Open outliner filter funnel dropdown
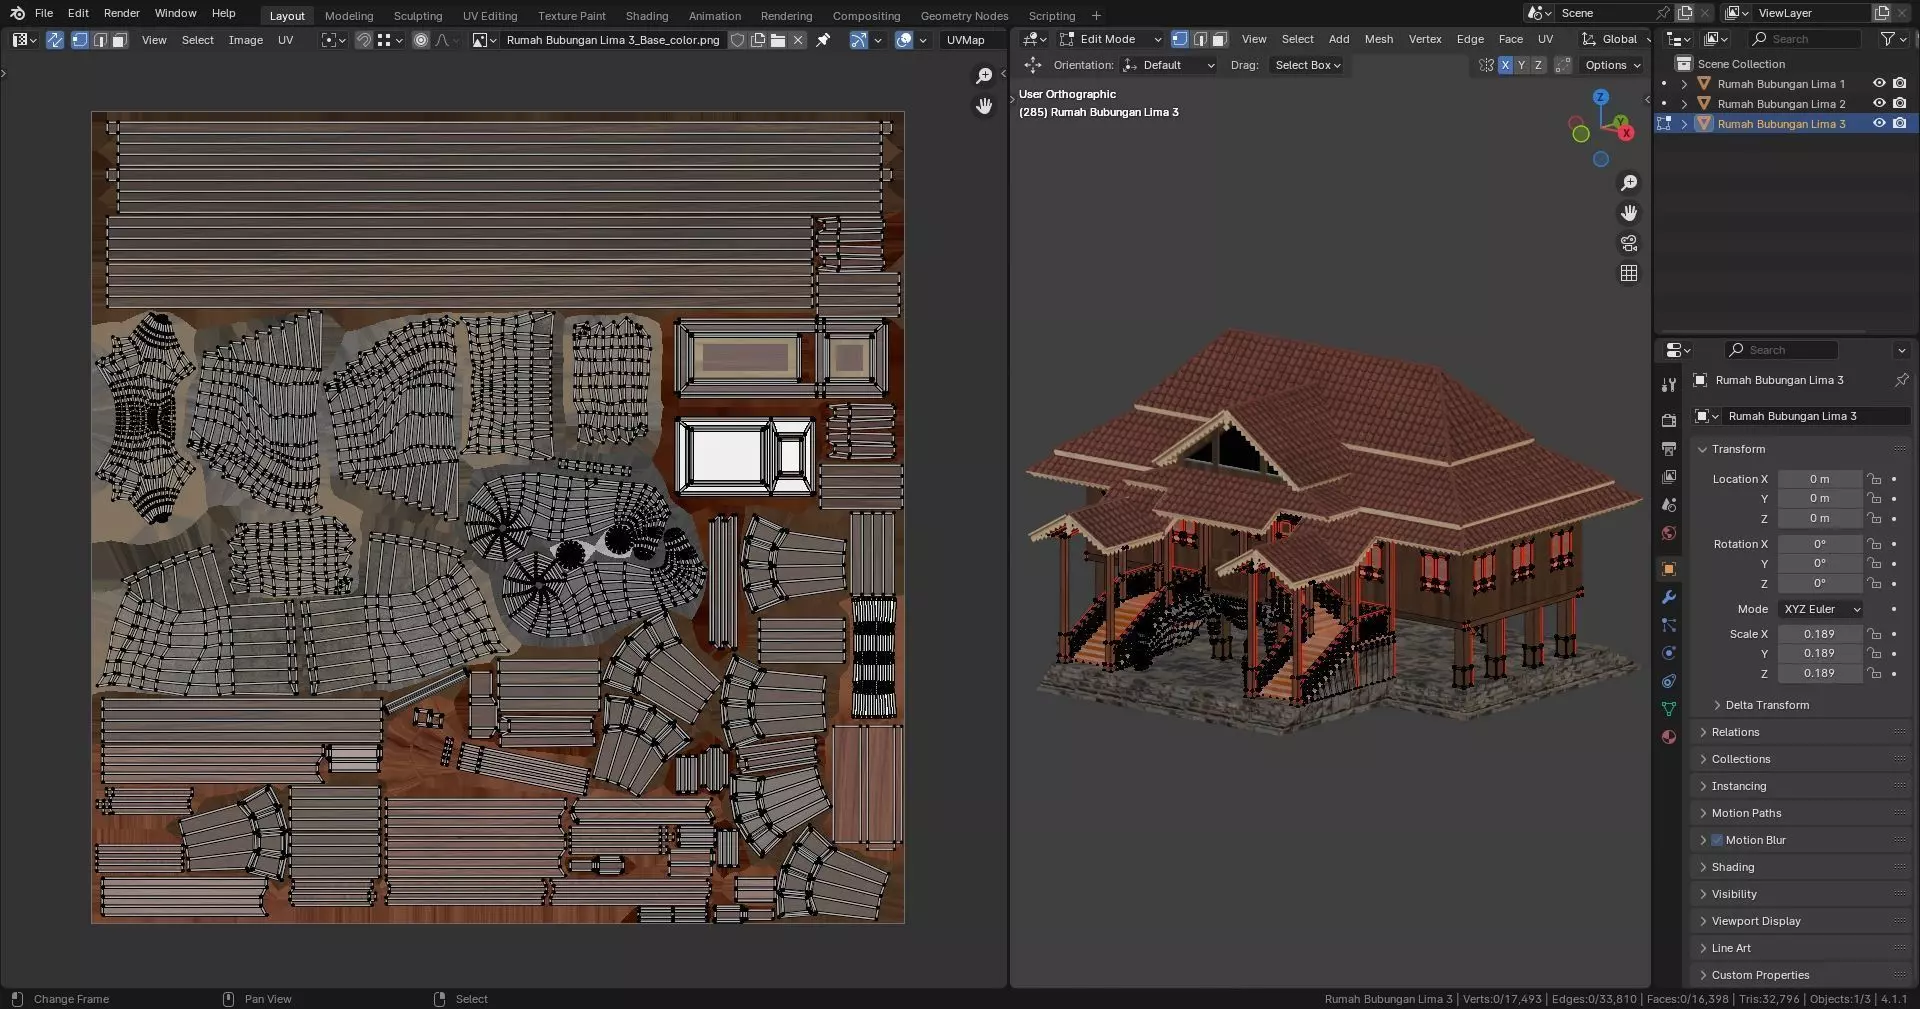Viewport: 1920px width, 1009px height. (x=1892, y=39)
